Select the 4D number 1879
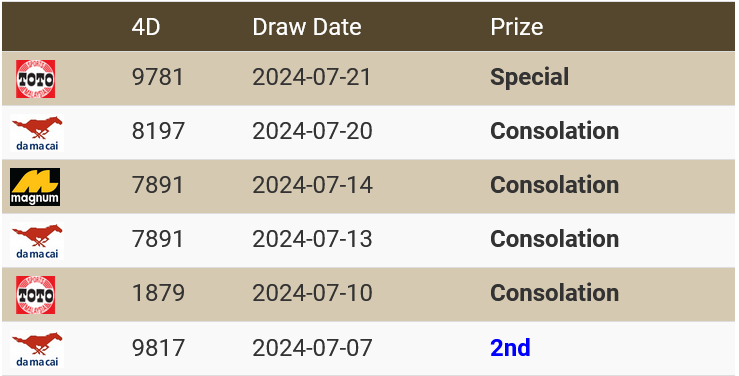Image resolution: width=739 pixels, height=376 pixels. [158, 293]
